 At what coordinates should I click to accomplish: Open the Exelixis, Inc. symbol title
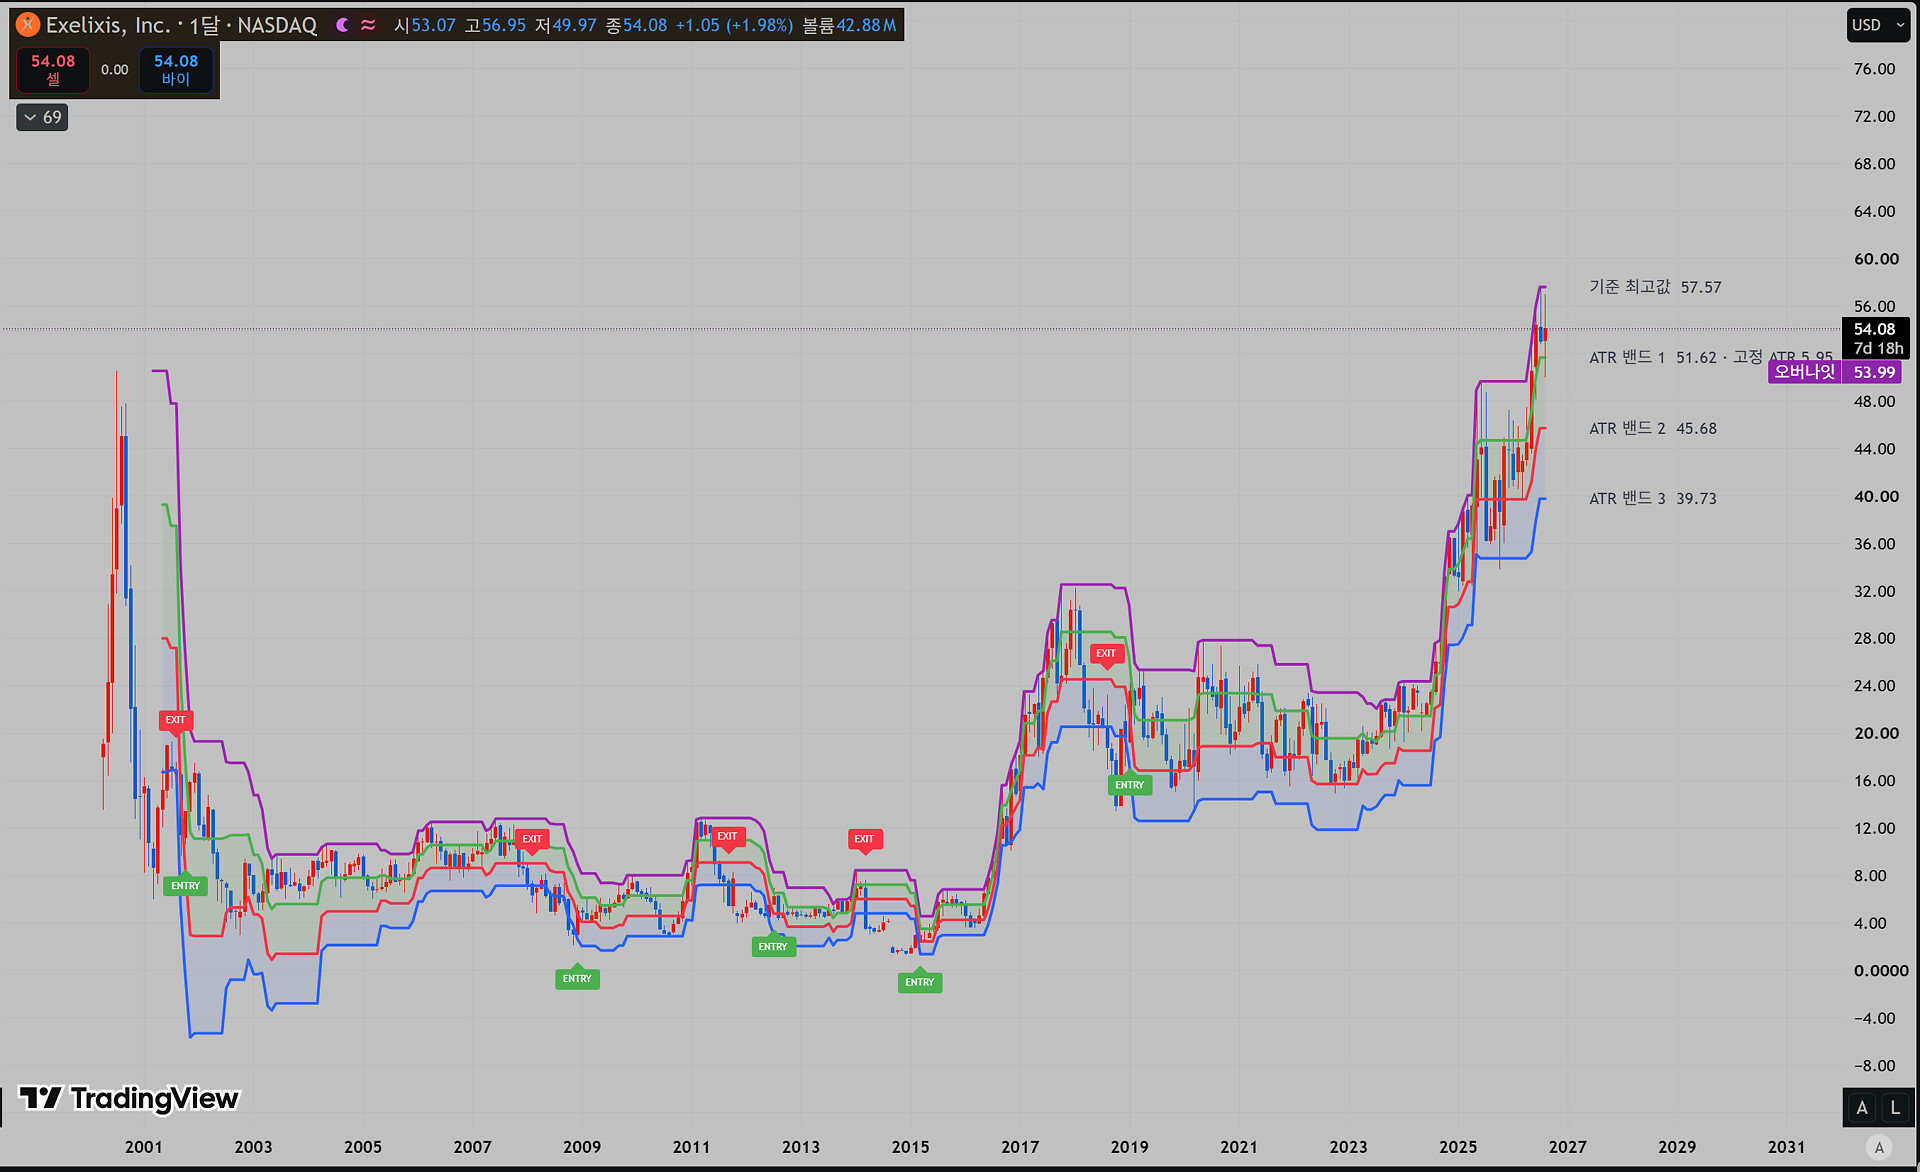(108, 25)
